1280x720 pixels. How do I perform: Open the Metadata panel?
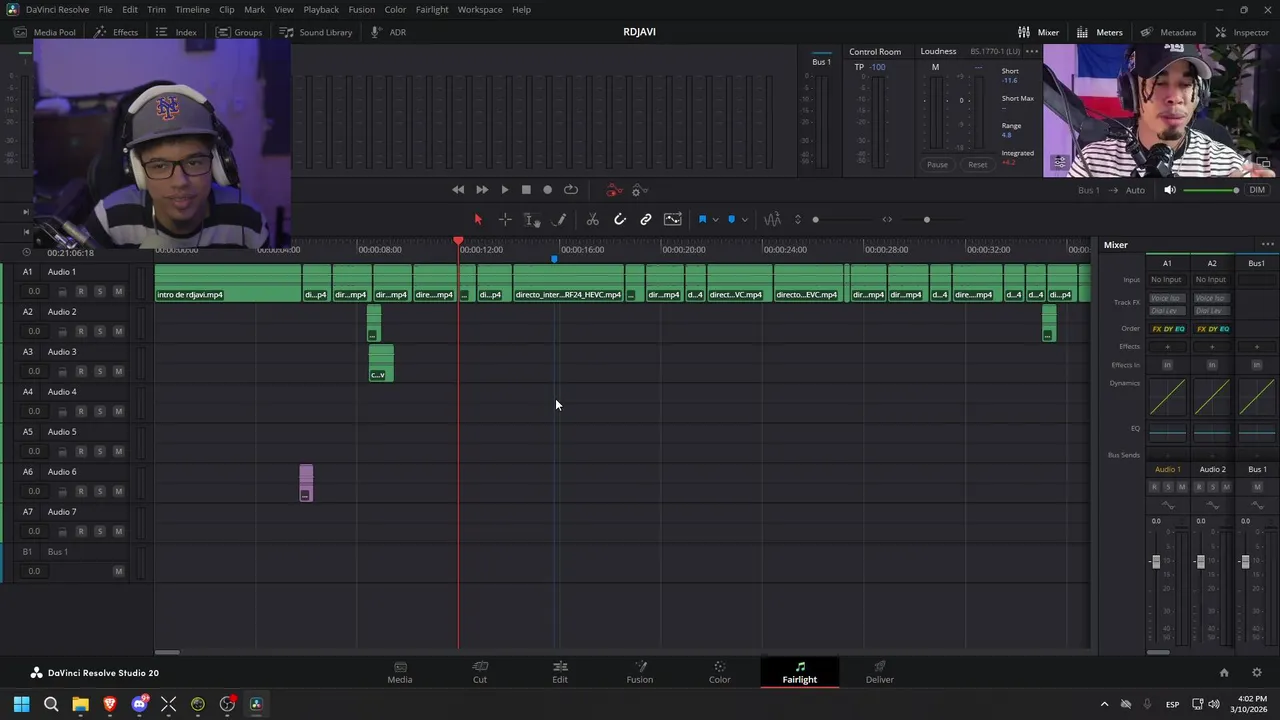click(x=1168, y=32)
